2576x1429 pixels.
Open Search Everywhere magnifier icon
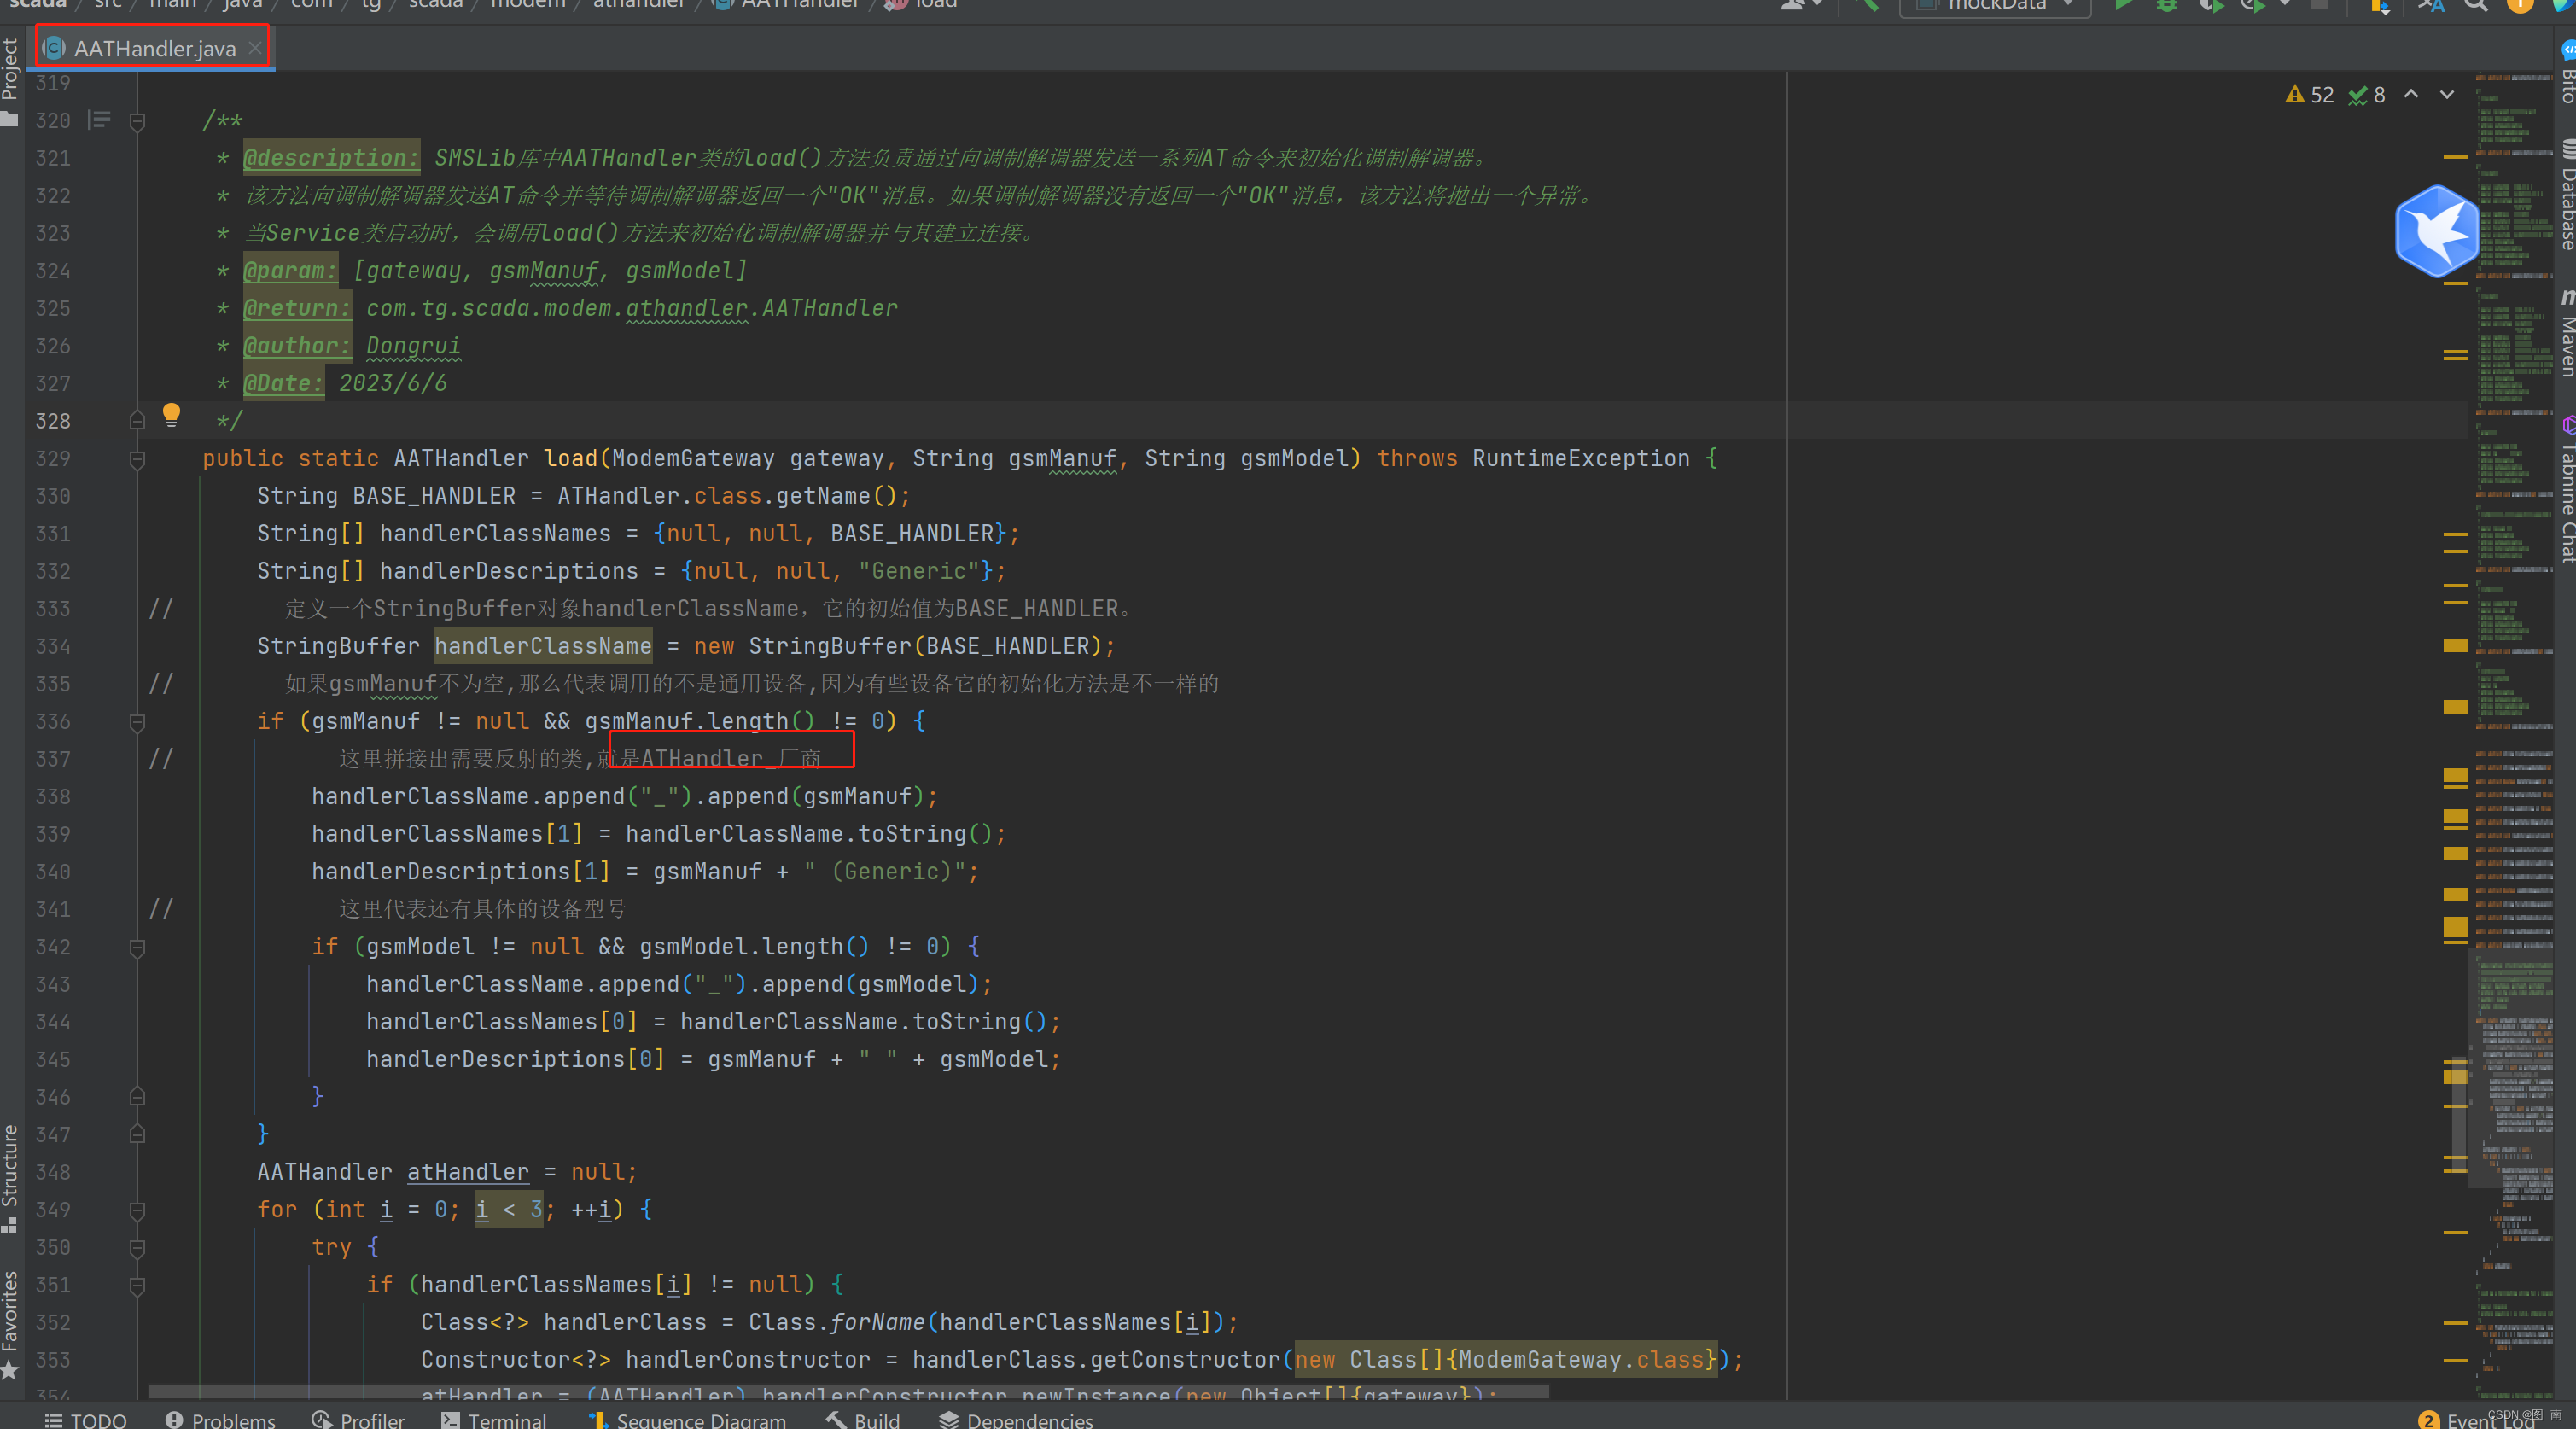pos(2476,5)
